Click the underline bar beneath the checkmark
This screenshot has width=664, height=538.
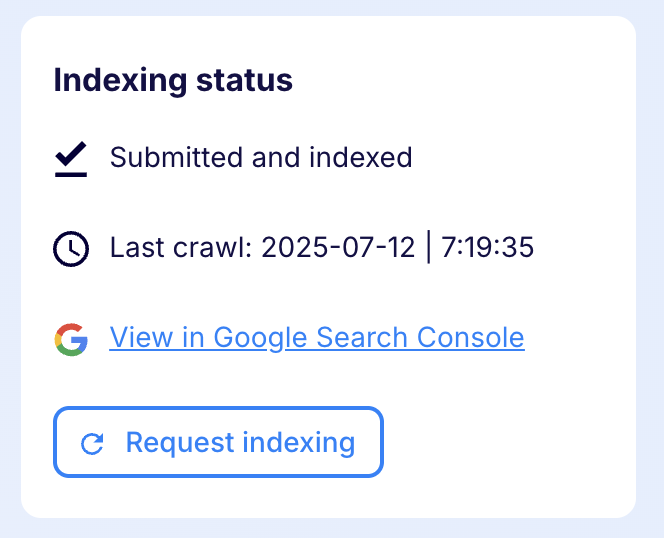pyautogui.click(x=71, y=175)
